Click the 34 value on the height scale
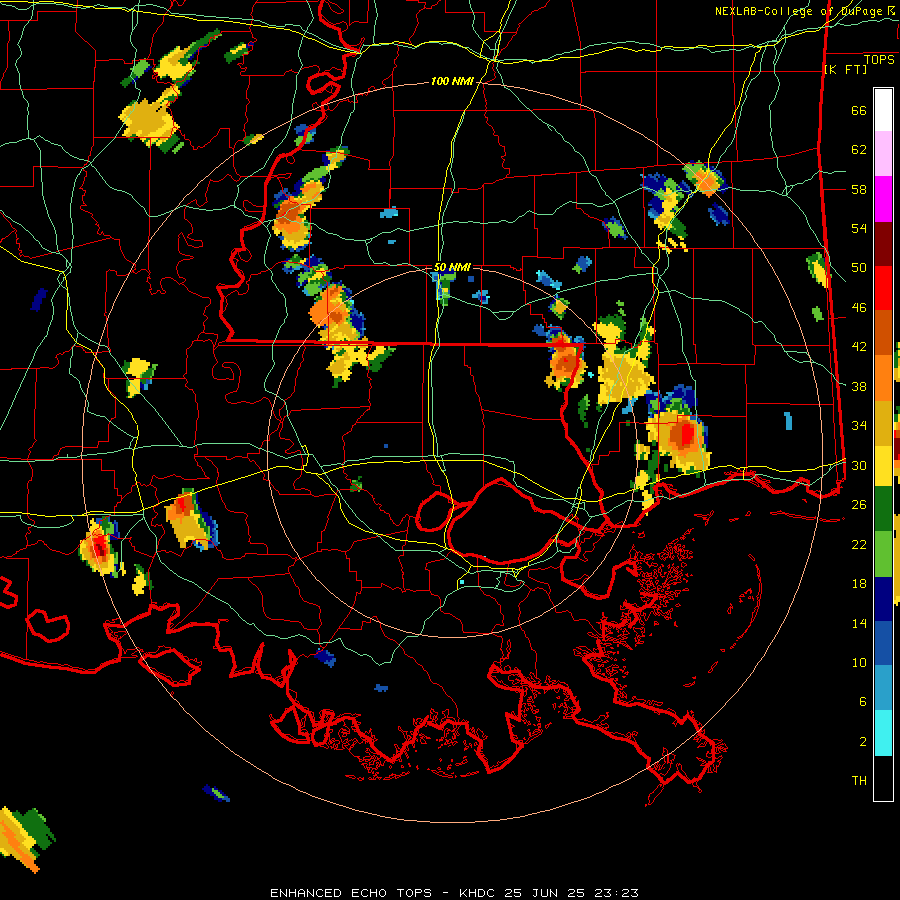The height and width of the screenshot is (900, 900). tap(859, 426)
